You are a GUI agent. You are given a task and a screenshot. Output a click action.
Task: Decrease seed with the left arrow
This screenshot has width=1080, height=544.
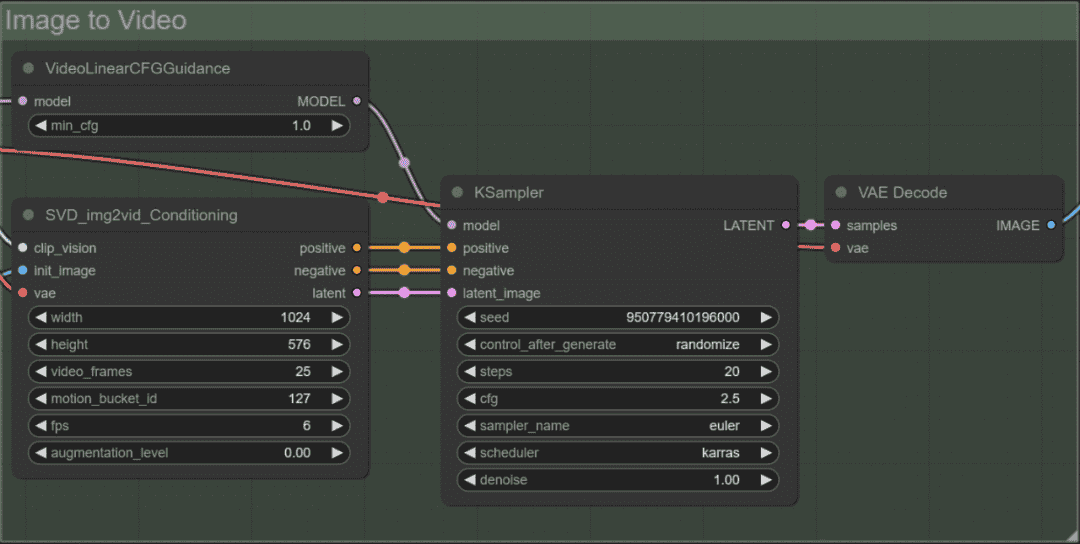click(470, 317)
